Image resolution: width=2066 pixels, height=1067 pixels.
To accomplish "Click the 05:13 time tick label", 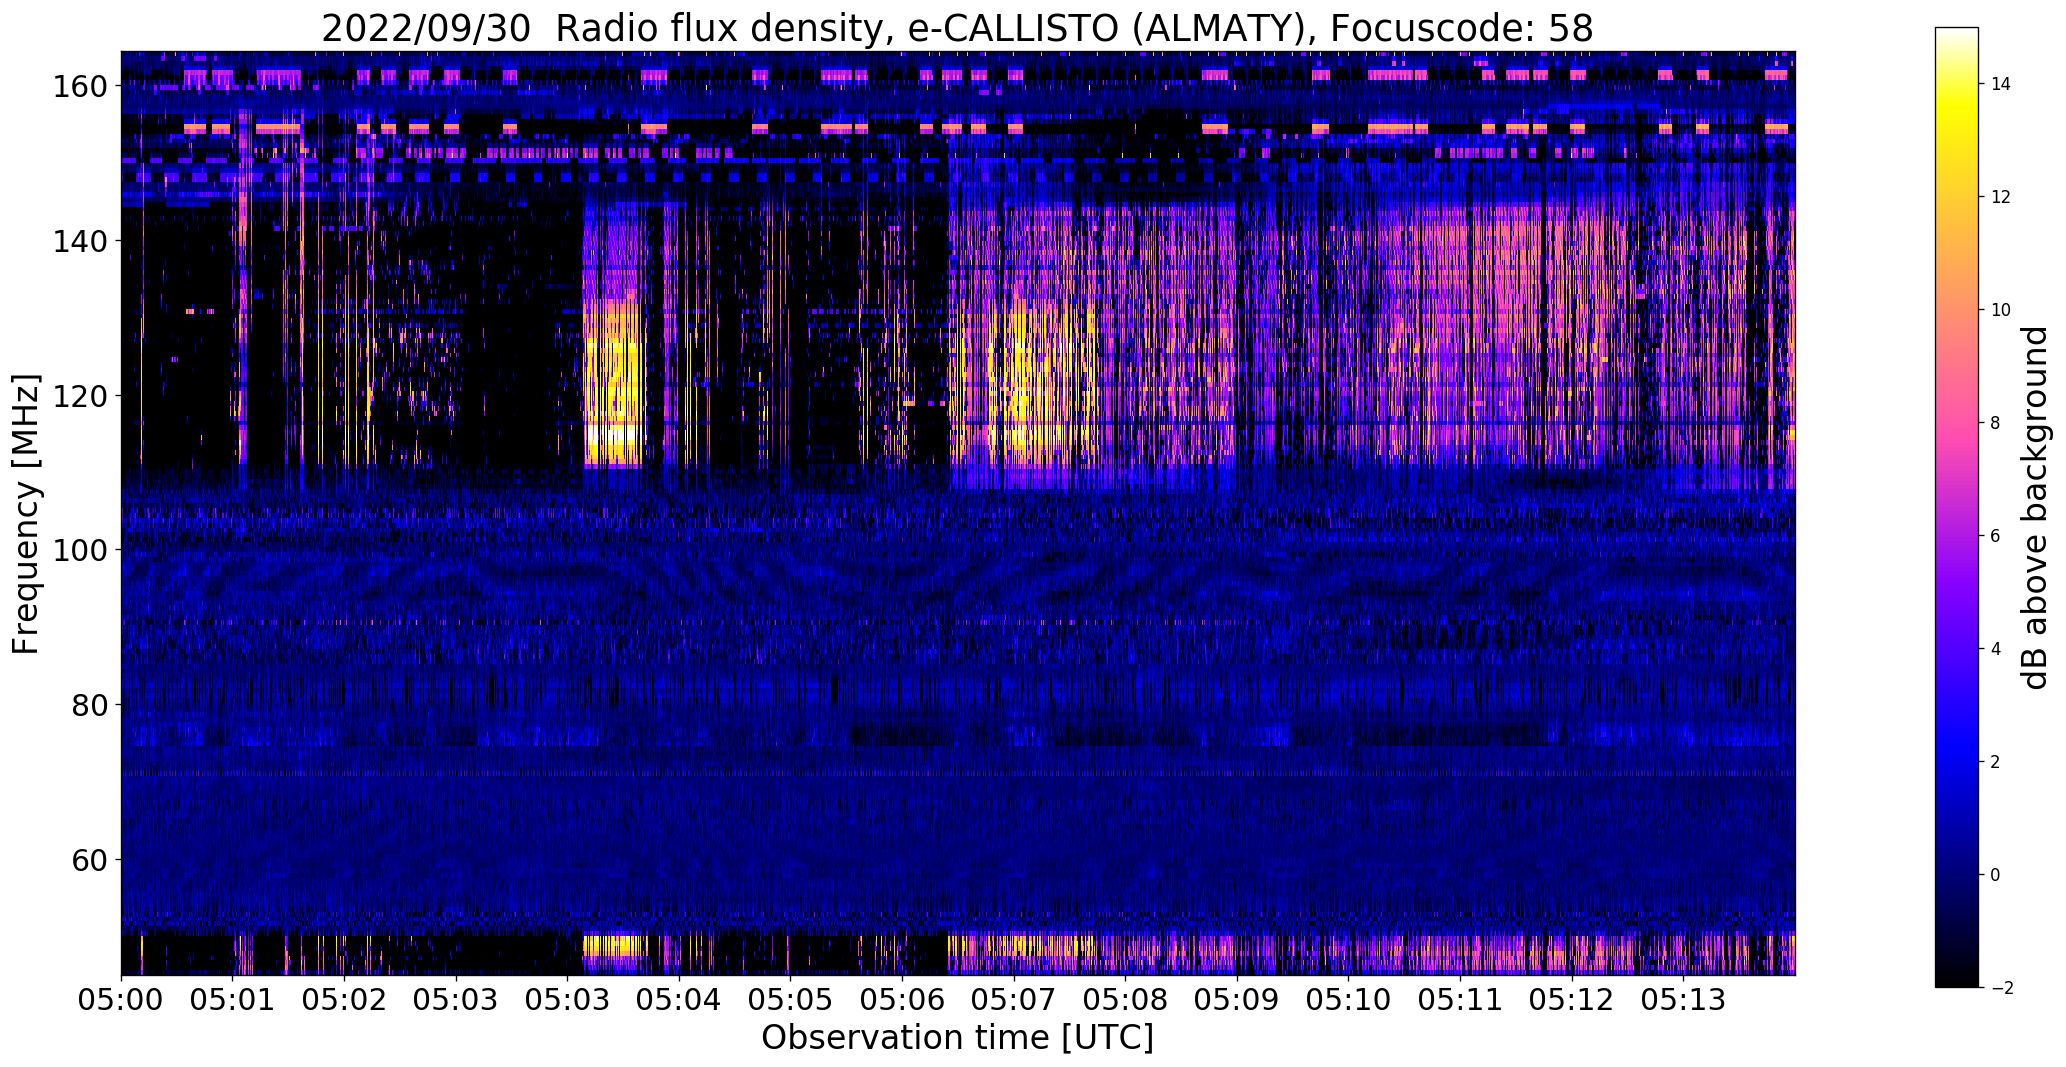I will pos(1683,998).
